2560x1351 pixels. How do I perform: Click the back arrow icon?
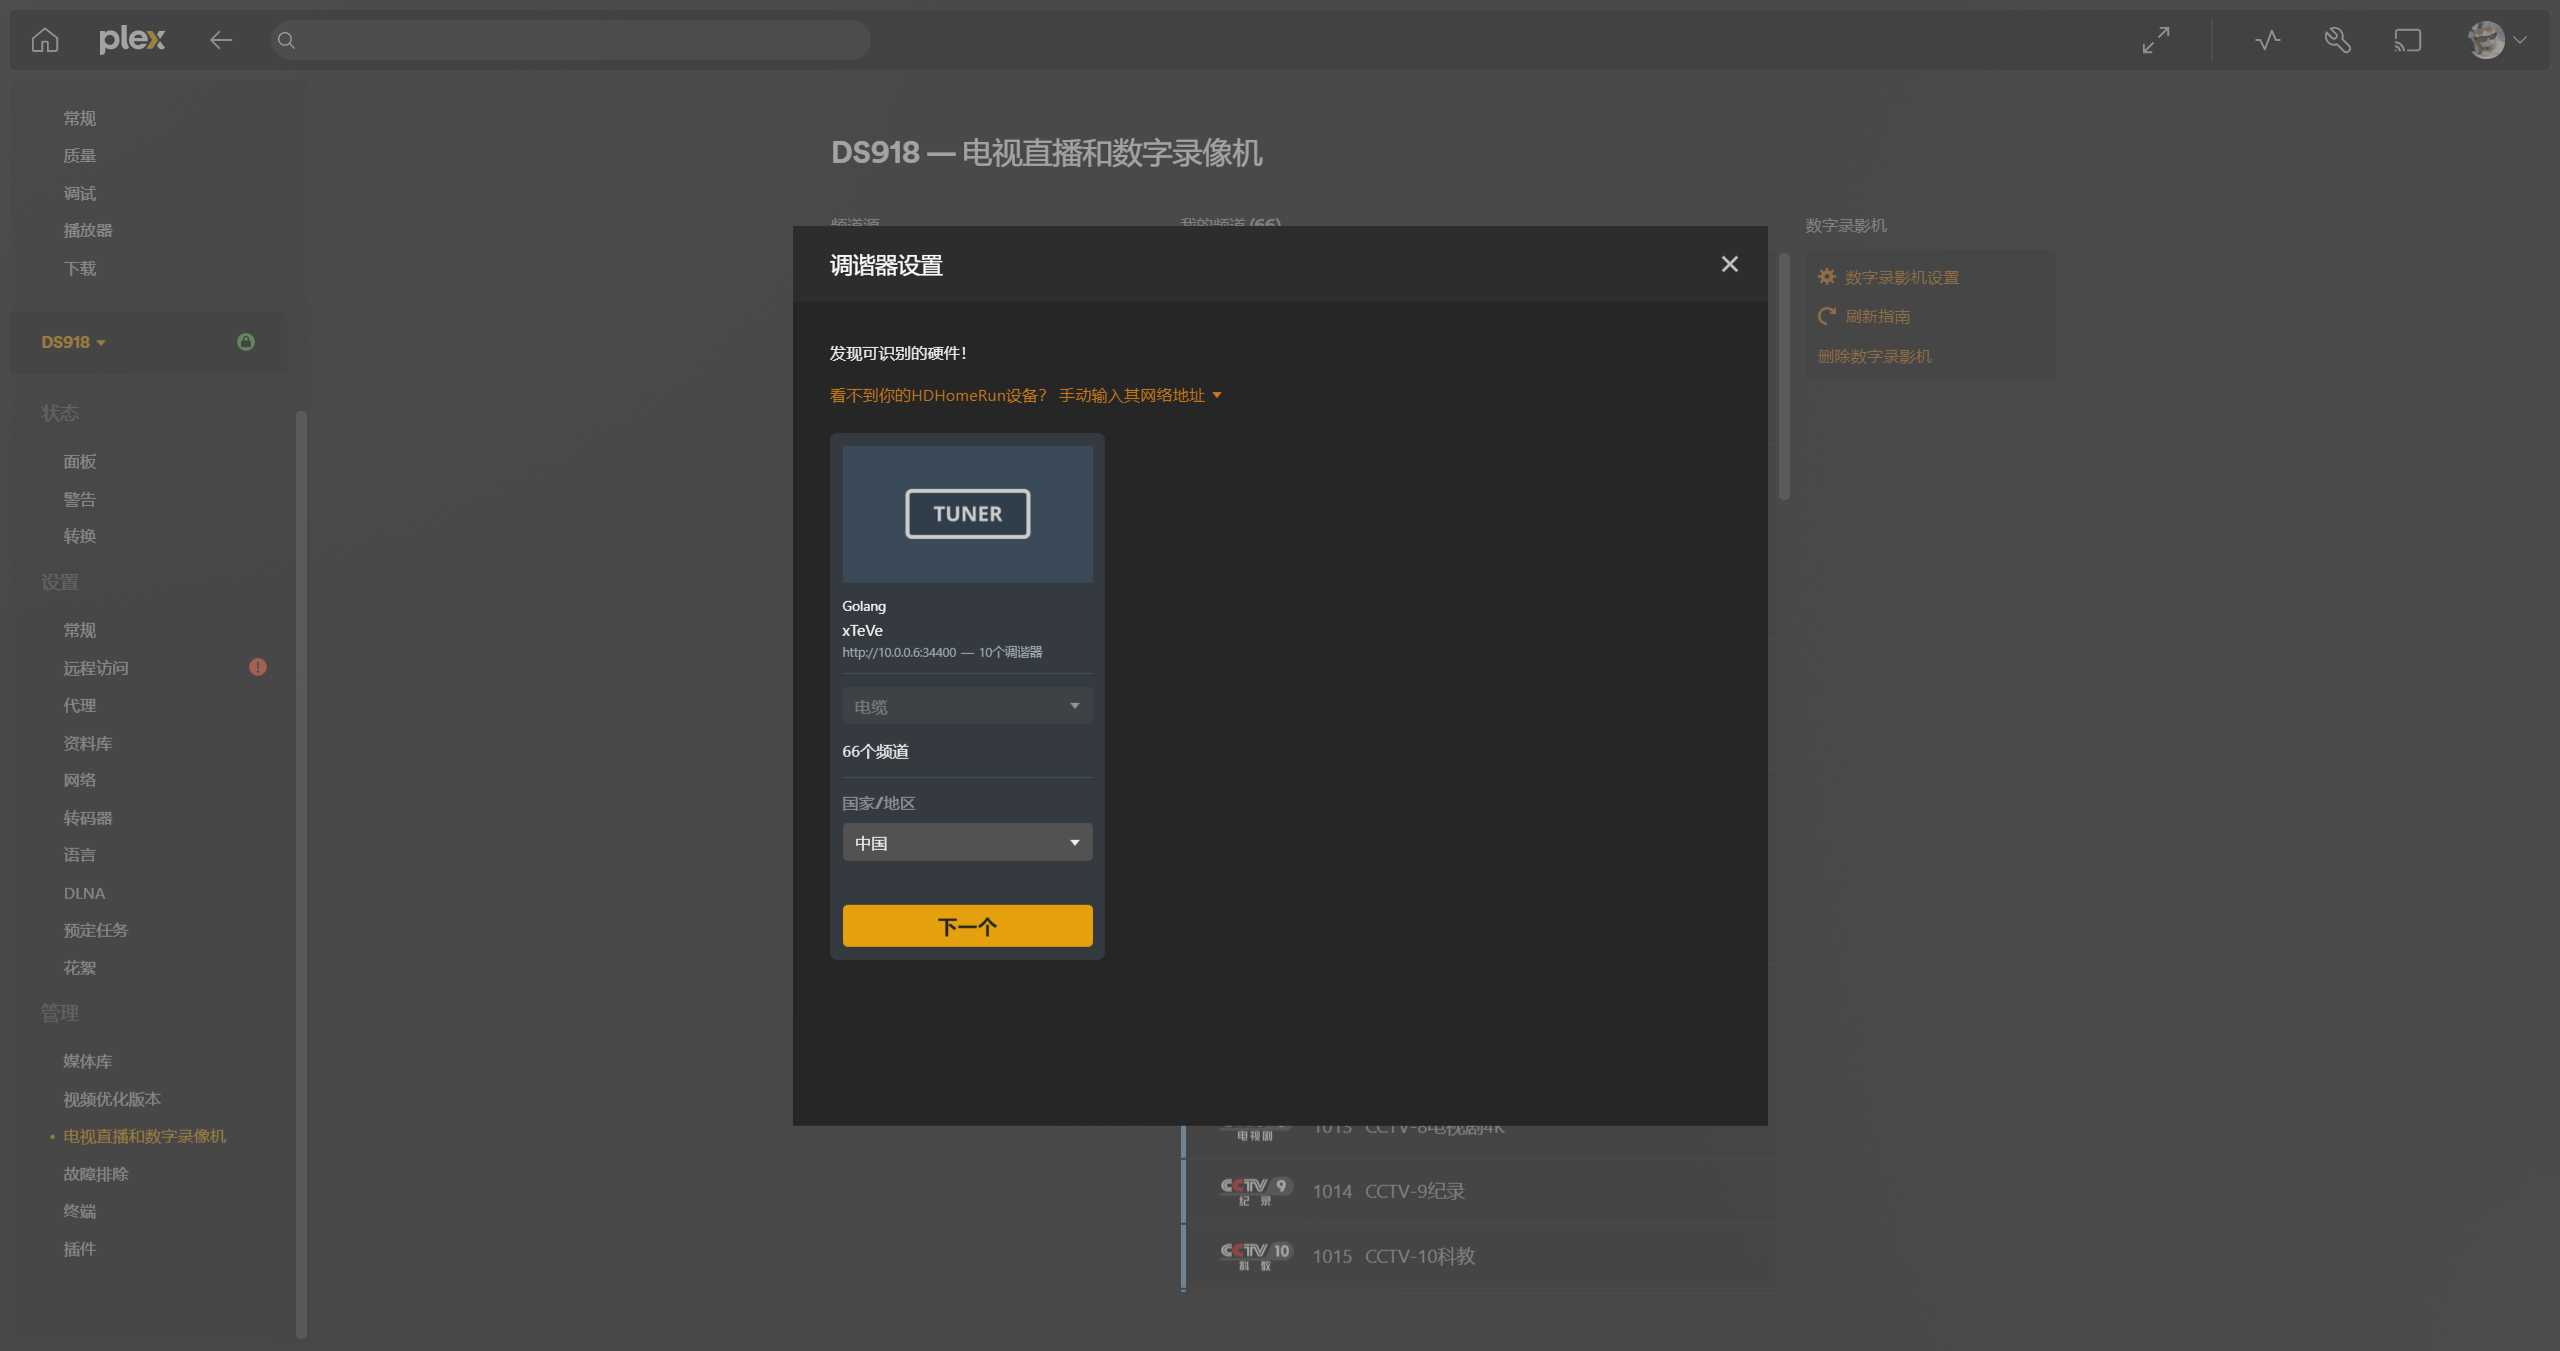click(221, 40)
